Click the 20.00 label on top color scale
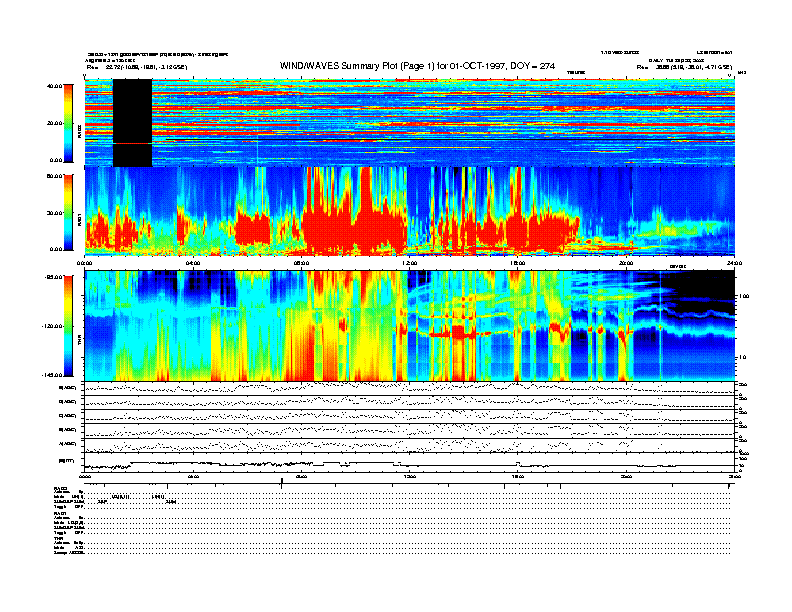792x612 pixels. coord(54,123)
